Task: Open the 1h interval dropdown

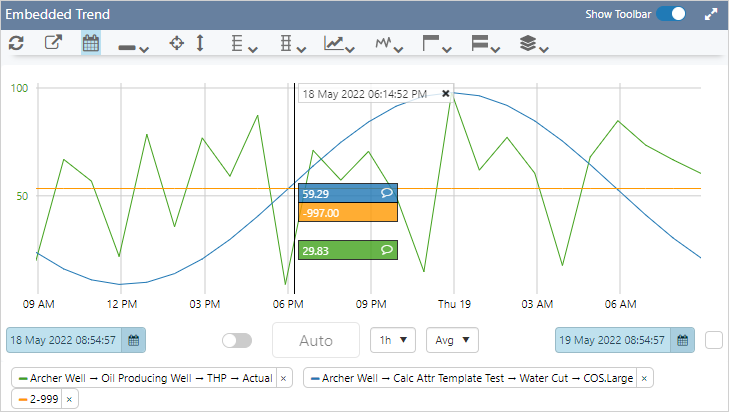Action: [392, 340]
